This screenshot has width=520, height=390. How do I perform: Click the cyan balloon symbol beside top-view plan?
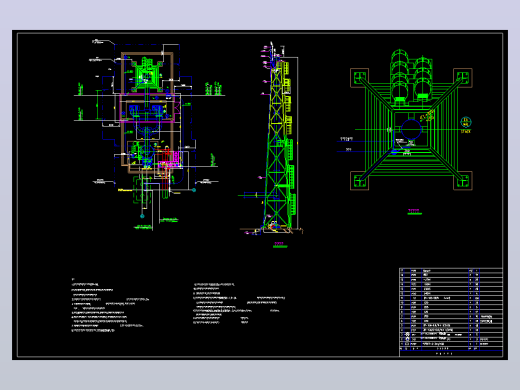pos(466,122)
